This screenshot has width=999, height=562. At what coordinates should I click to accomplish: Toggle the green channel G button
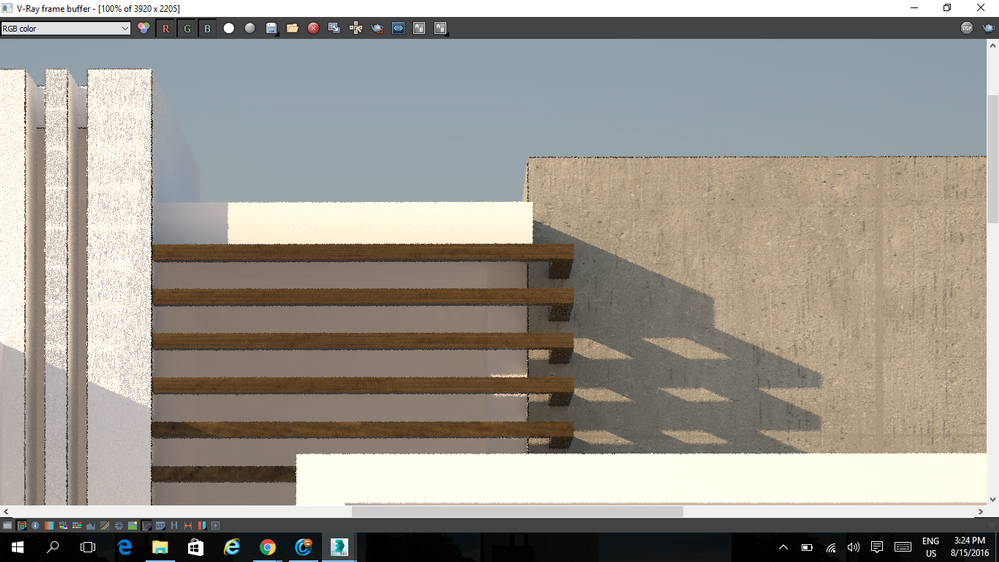[187, 29]
